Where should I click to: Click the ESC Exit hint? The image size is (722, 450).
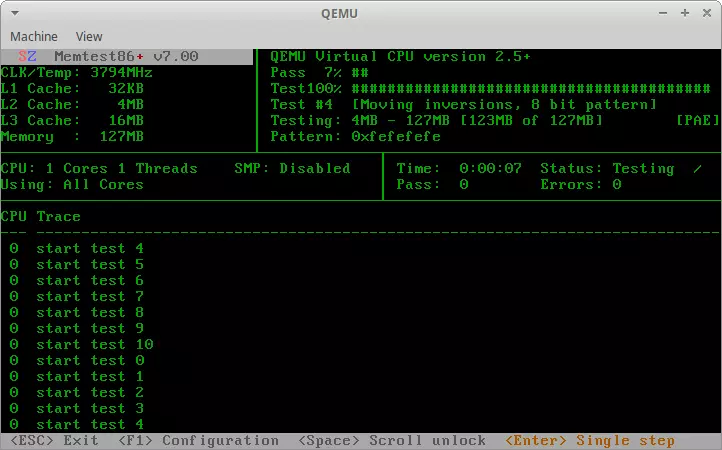pyautogui.click(x=54, y=441)
